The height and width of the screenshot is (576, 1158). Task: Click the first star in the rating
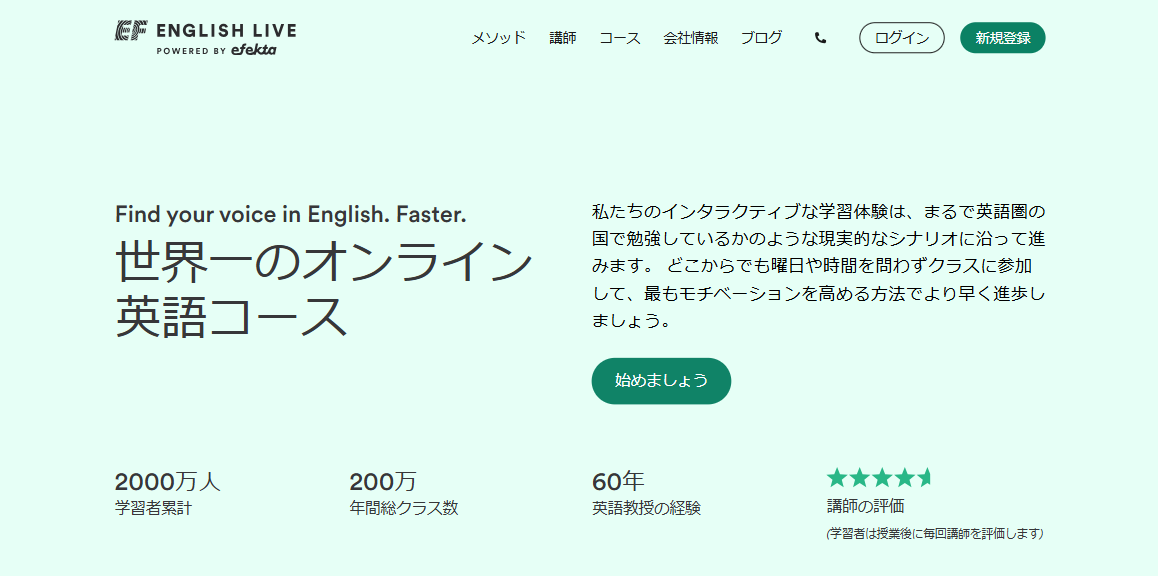click(837, 477)
